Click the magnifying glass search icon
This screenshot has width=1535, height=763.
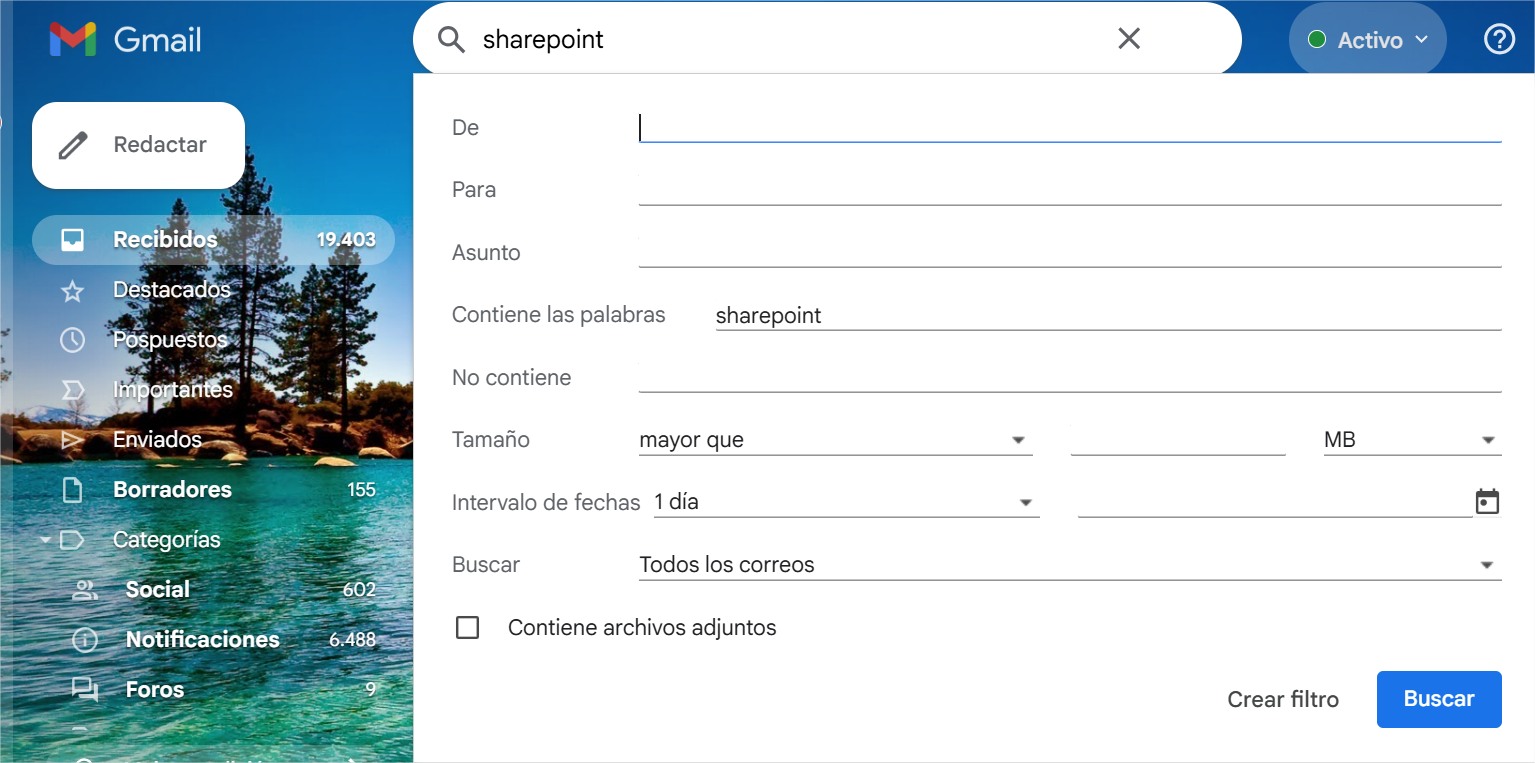click(x=452, y=39)
